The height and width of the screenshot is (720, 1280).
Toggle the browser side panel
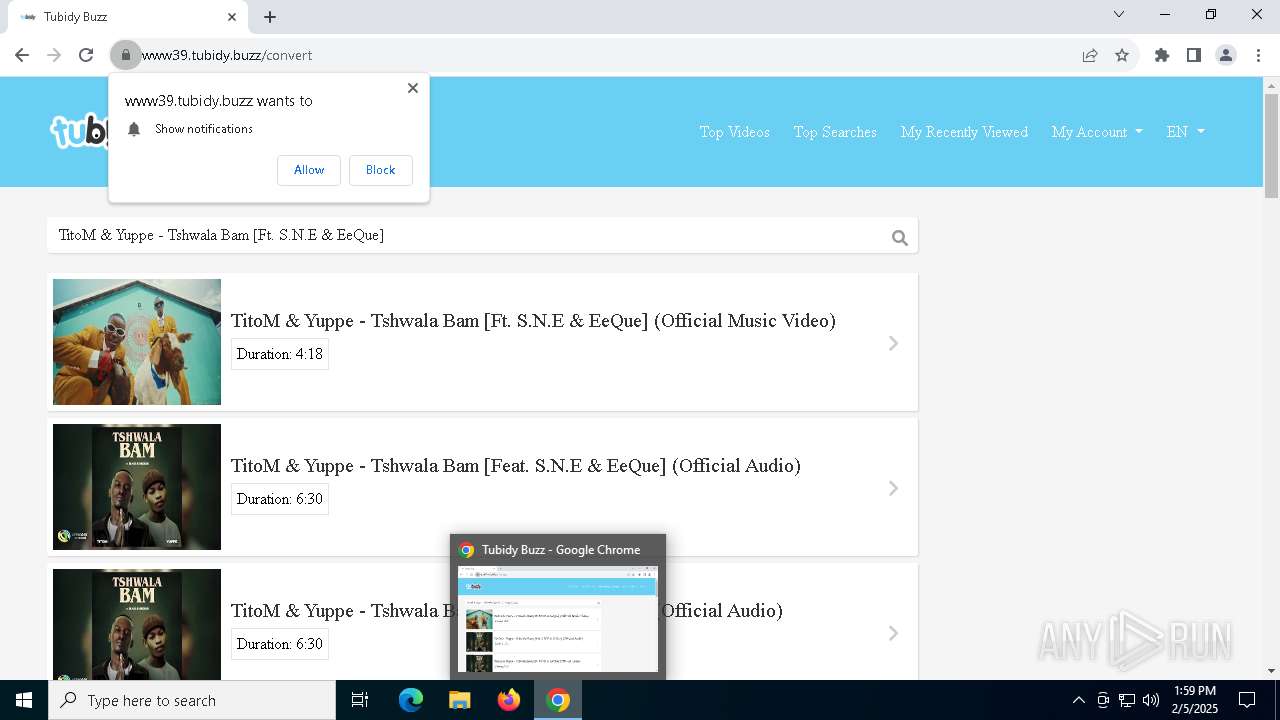coord(1194,55)
